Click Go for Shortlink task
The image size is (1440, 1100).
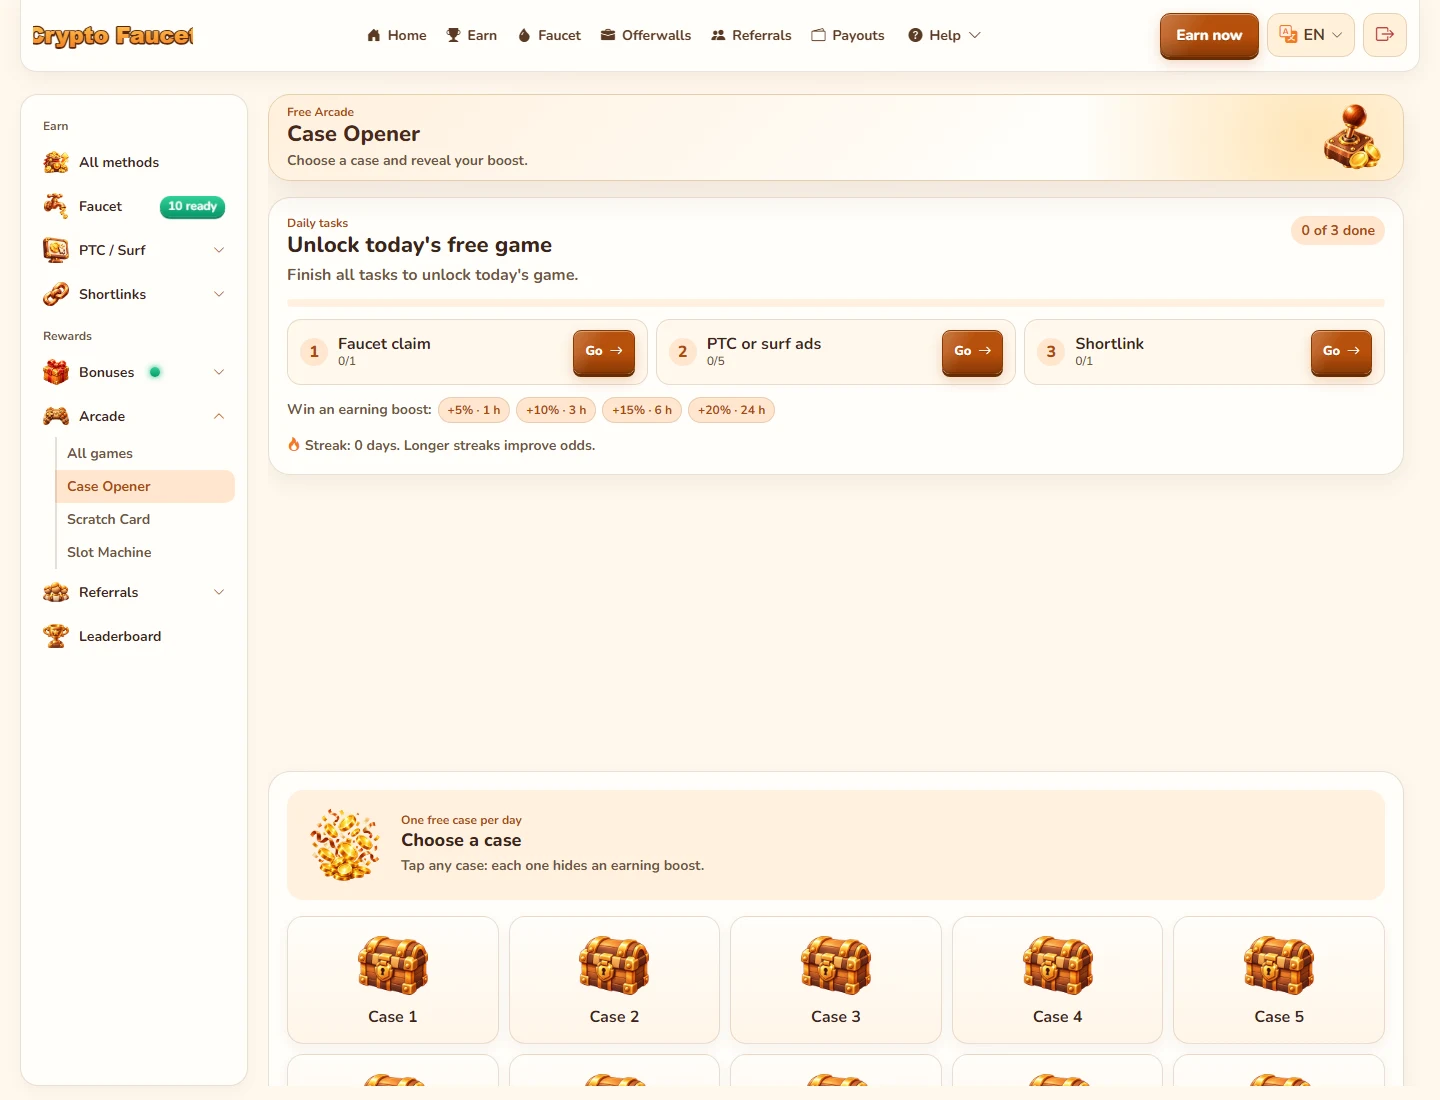point(1341,352)
